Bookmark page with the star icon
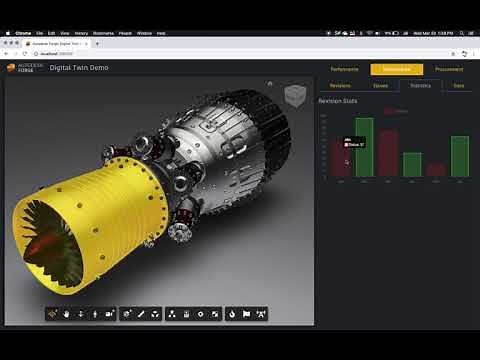 [453, 54]
